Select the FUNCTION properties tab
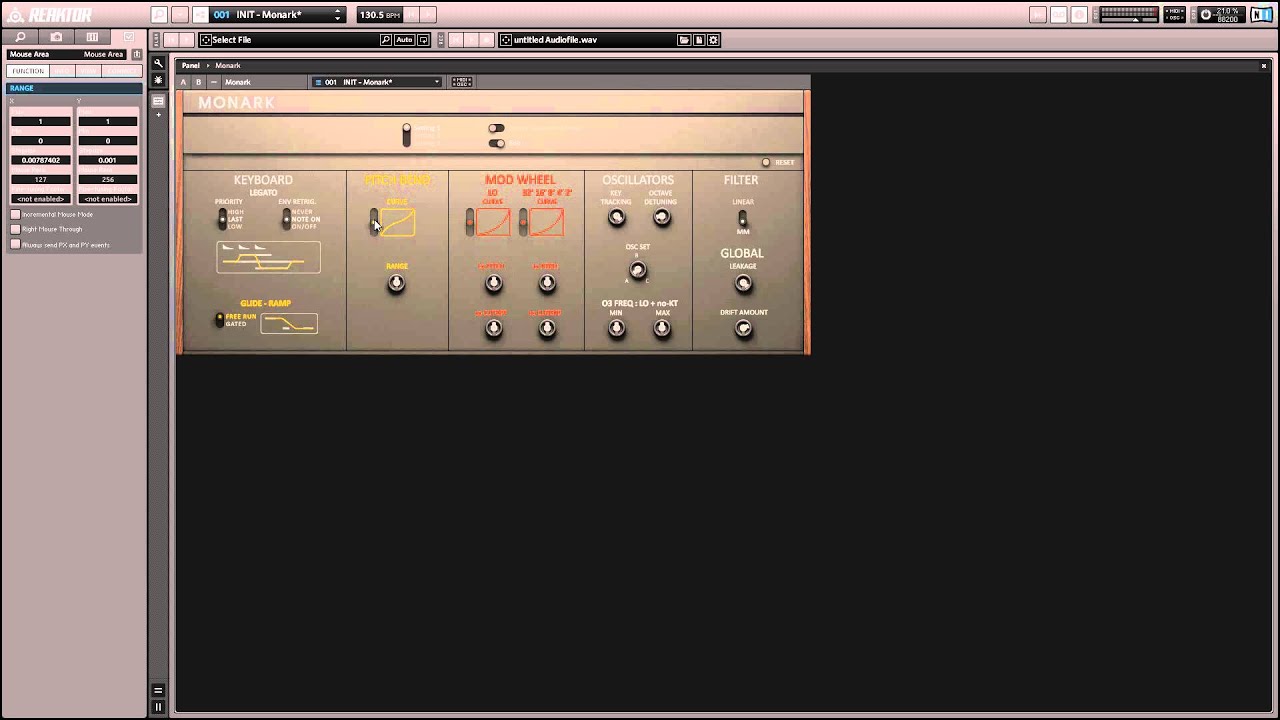1280x720 pixels. coord(28,71)
